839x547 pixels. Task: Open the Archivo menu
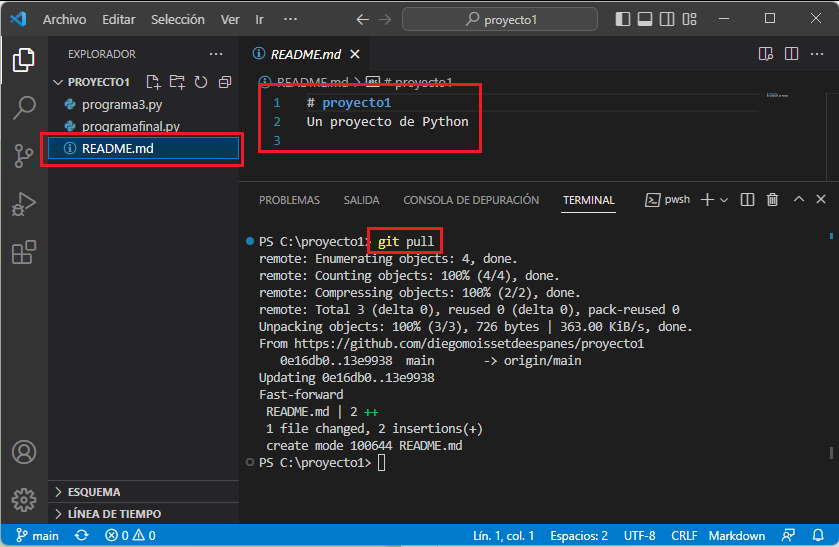point(64,19)
